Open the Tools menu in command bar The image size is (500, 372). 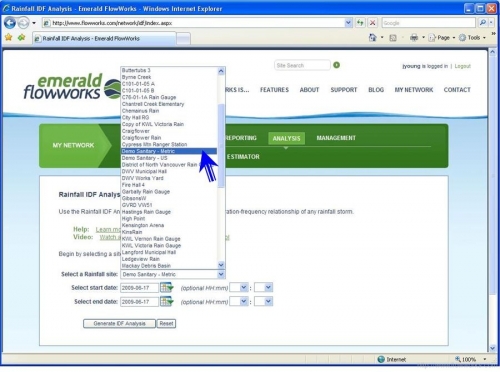(x=472, y=38)
